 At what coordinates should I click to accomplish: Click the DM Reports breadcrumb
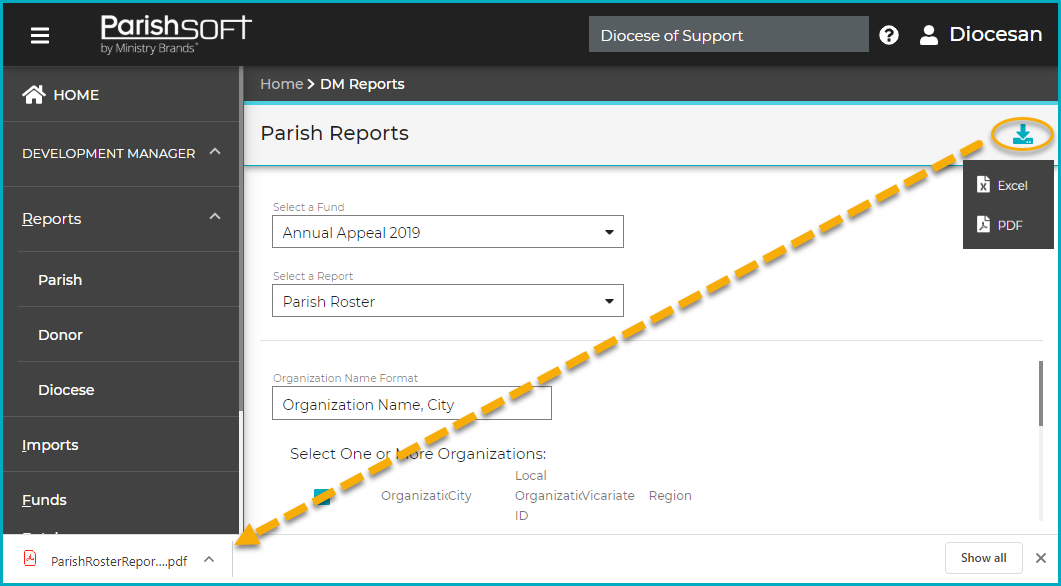(x=362, y=84)
